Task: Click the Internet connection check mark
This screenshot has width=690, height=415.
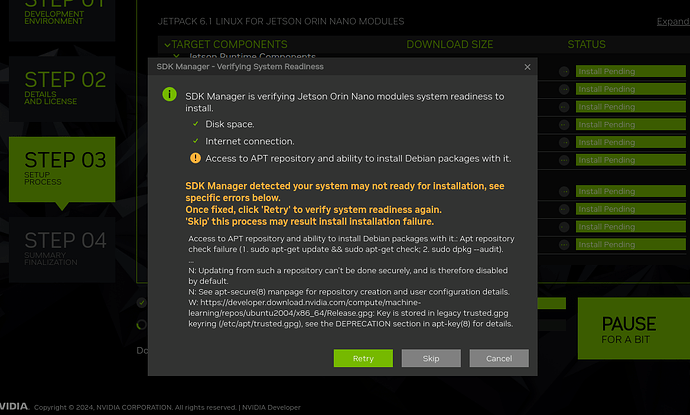Action: click(195, 141)
